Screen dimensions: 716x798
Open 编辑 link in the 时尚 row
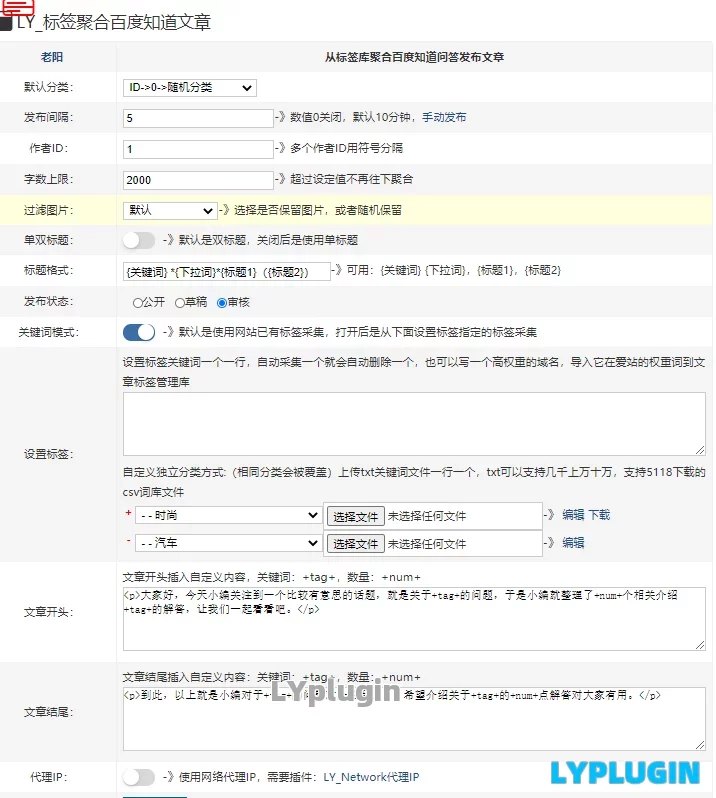[573, 515]
